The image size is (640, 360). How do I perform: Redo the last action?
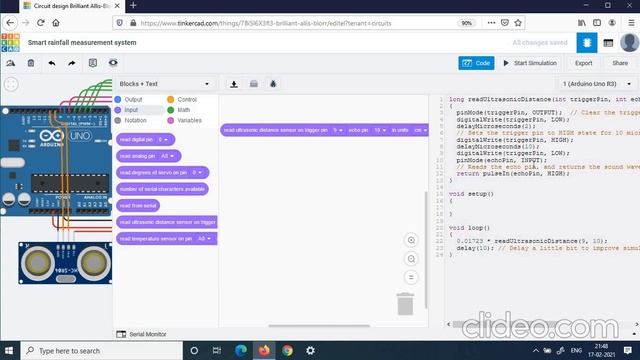coord(72,63)
